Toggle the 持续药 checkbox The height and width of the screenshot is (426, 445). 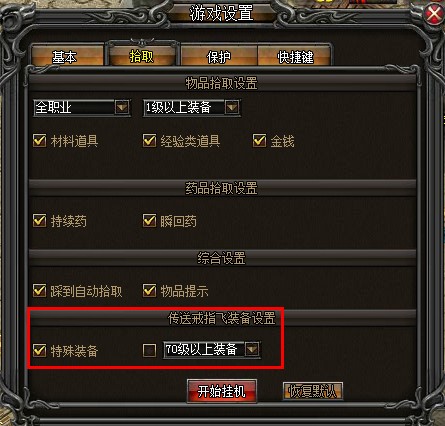point(40,221)
